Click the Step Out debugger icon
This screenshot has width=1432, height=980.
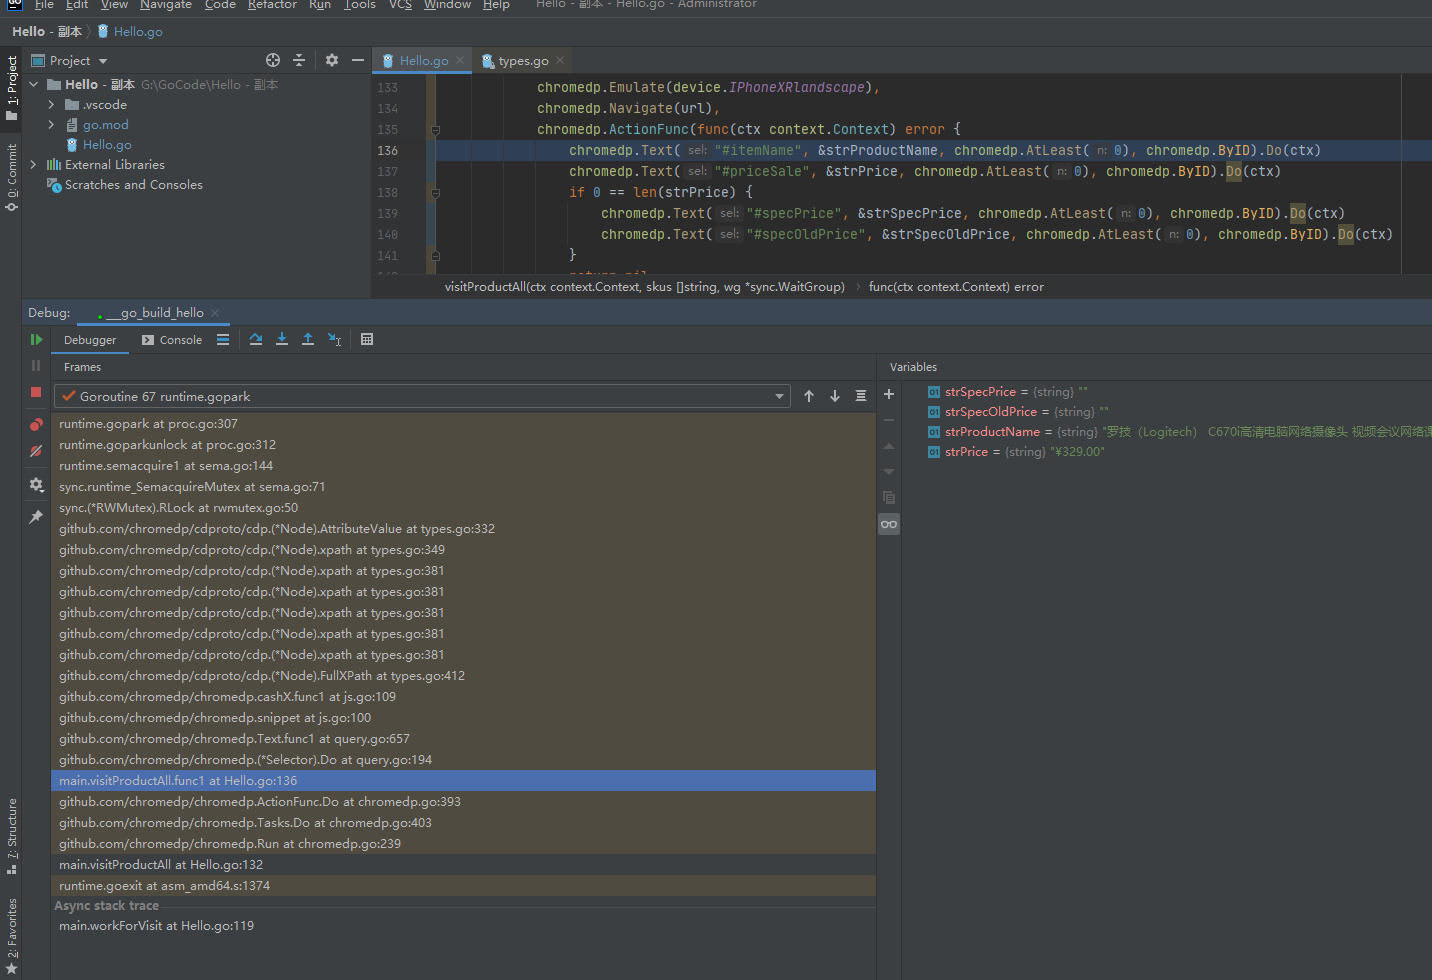point(308,340)
